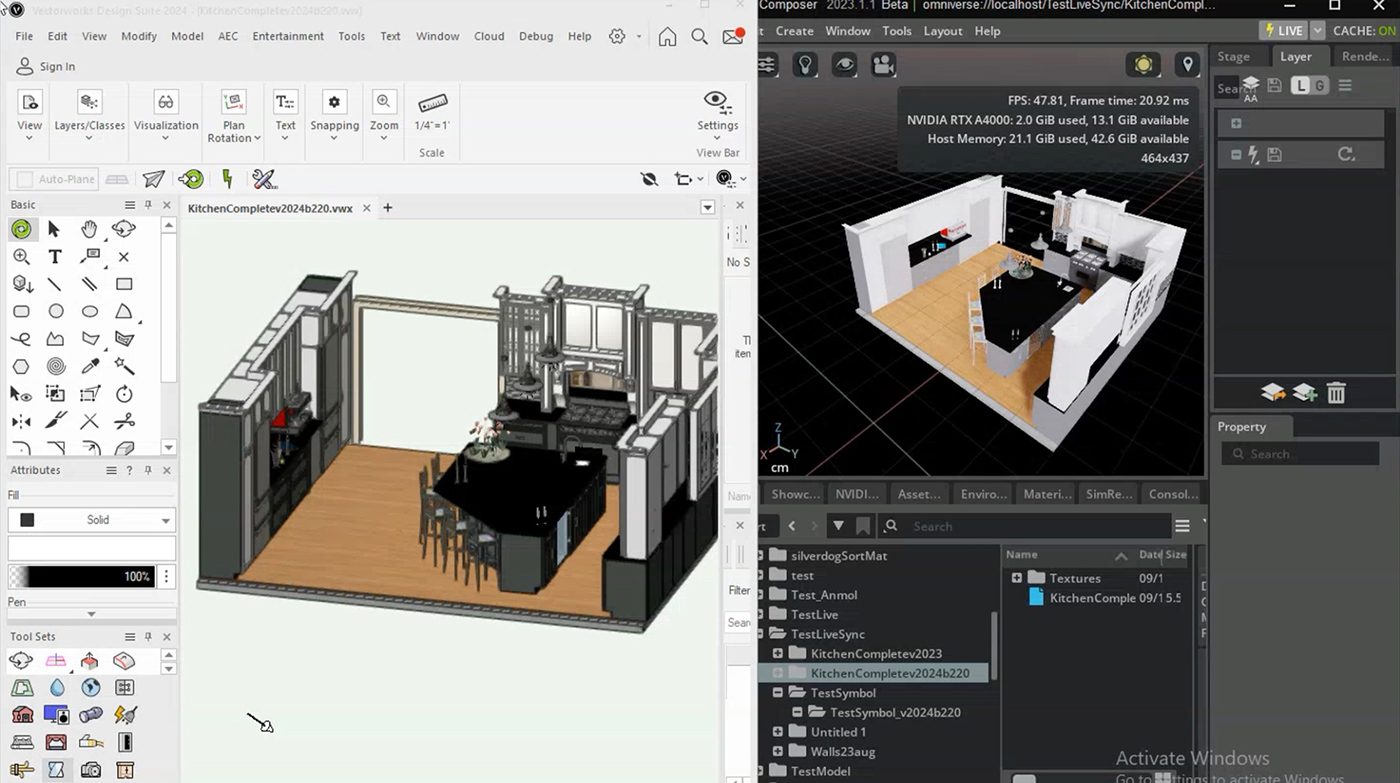Click the sun render mode icon in viewport
The height and width of the screenshot is (783, 1400).
coord(1143,65)
